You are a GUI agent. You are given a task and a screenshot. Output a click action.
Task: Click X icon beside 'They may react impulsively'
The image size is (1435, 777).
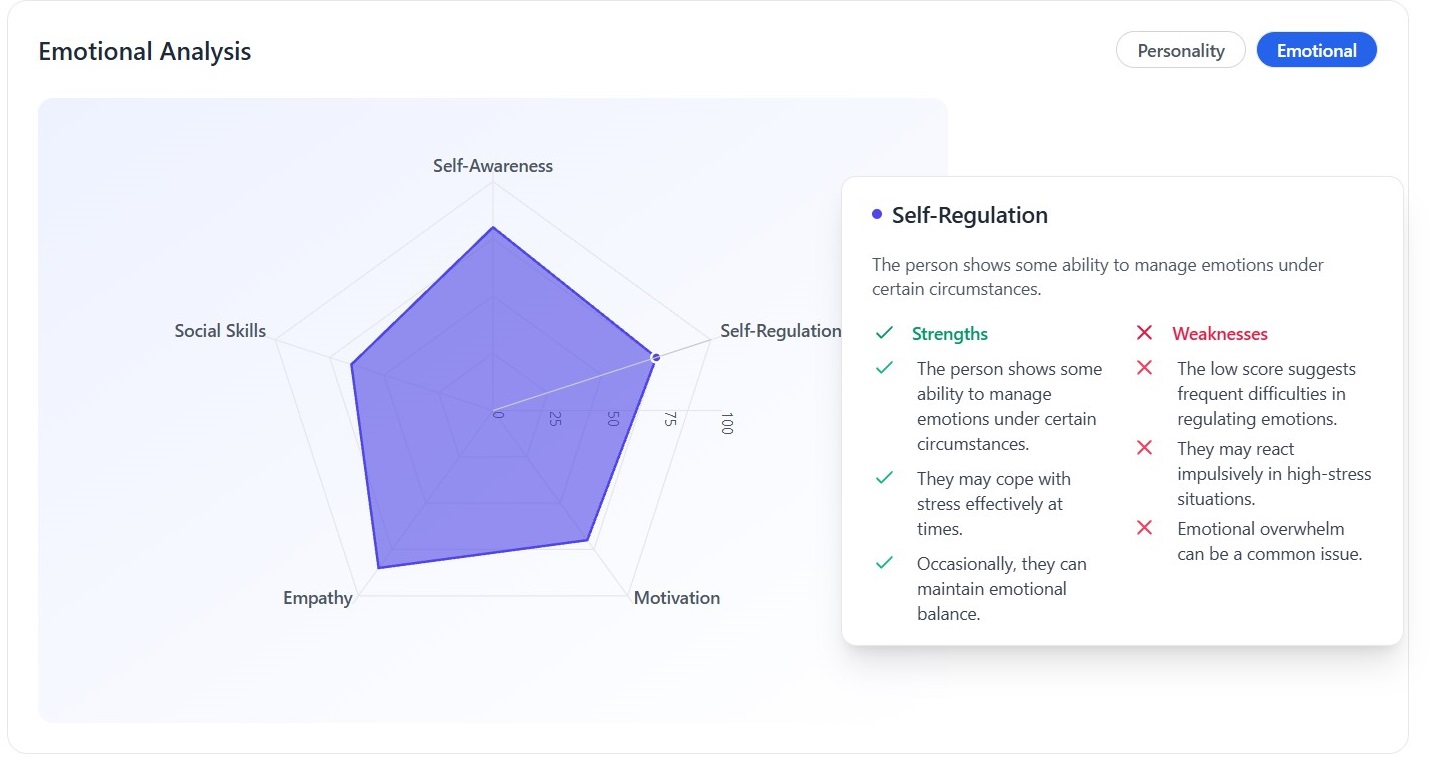[1145, 448]
